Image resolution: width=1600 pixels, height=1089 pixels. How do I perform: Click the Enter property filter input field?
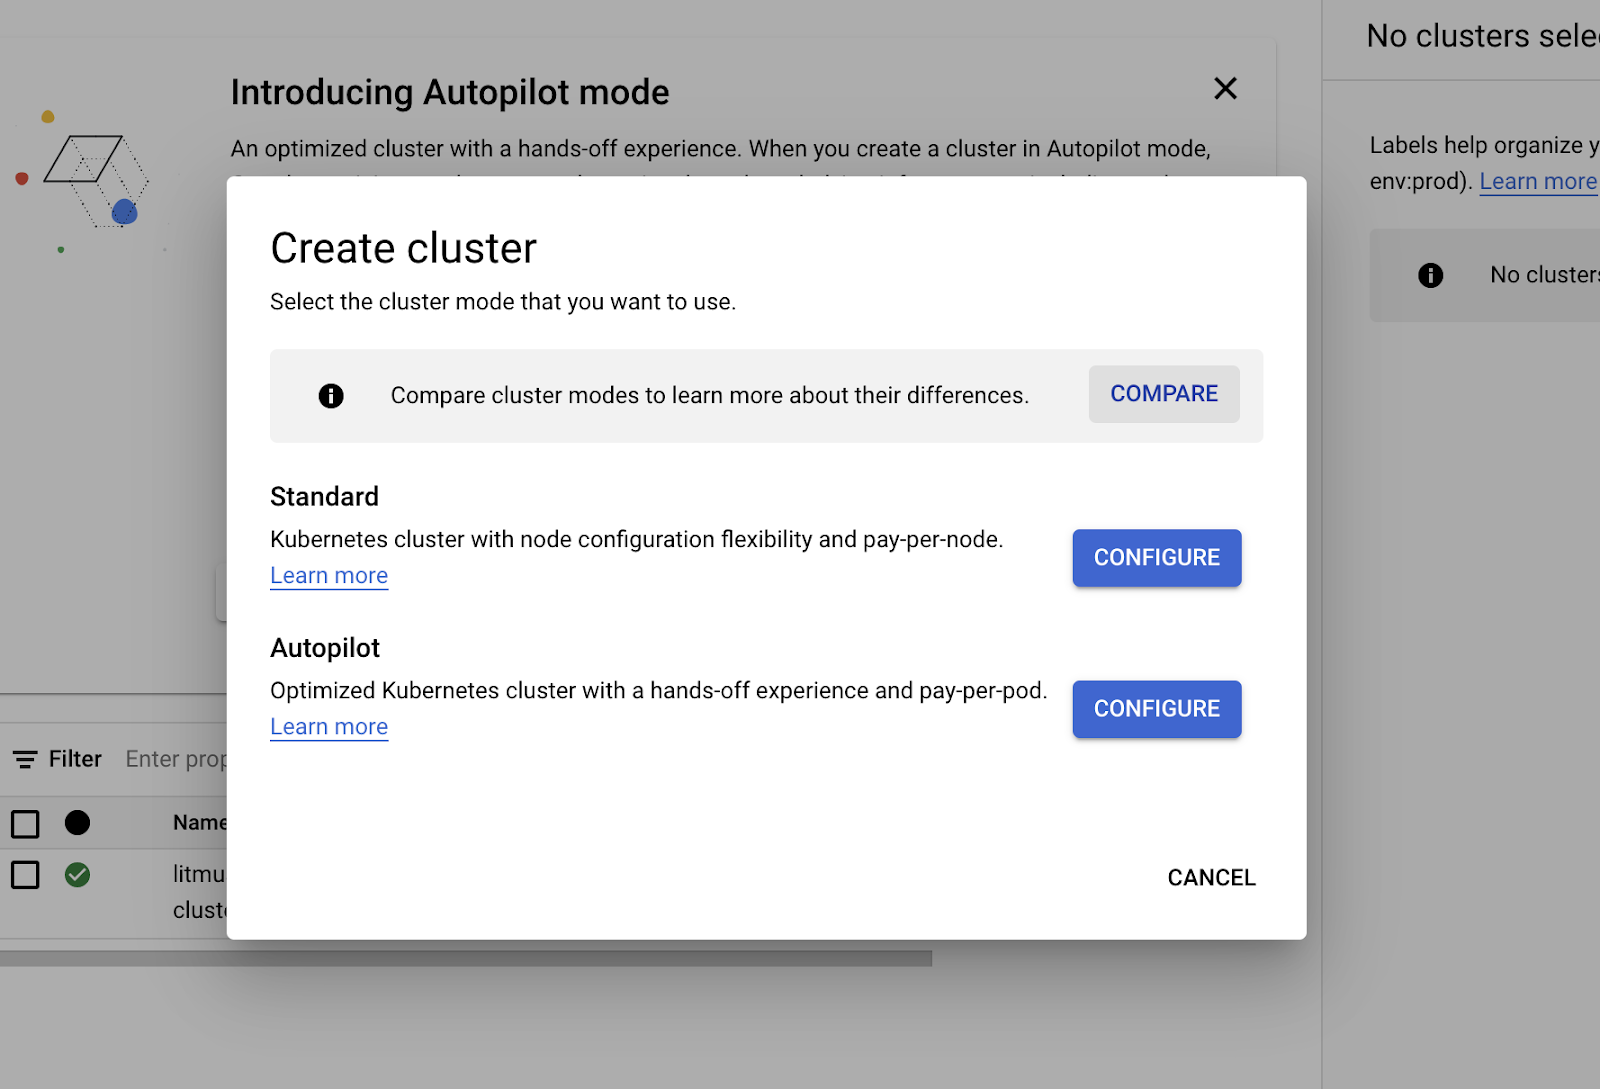point(180,759)
